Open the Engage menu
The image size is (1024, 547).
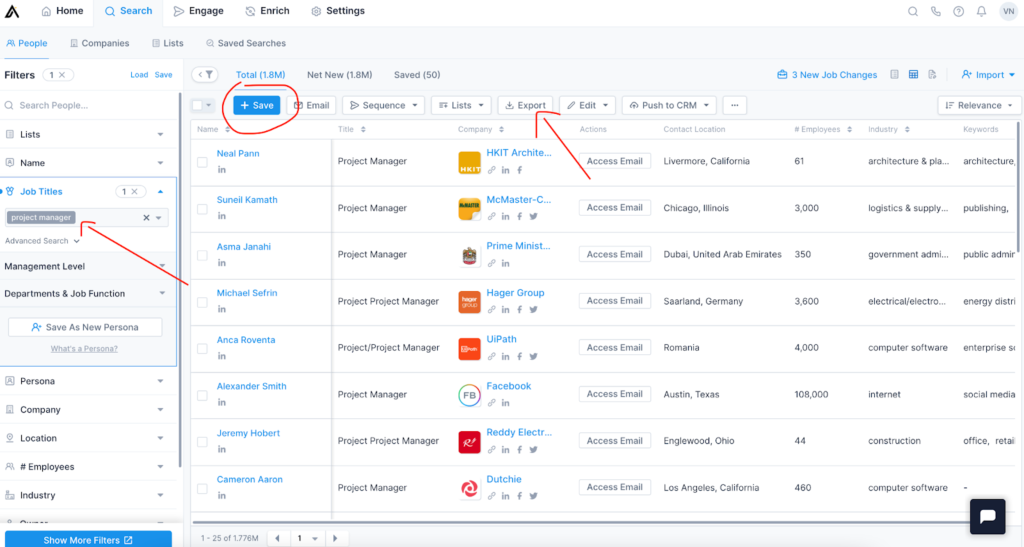[199, 11]
